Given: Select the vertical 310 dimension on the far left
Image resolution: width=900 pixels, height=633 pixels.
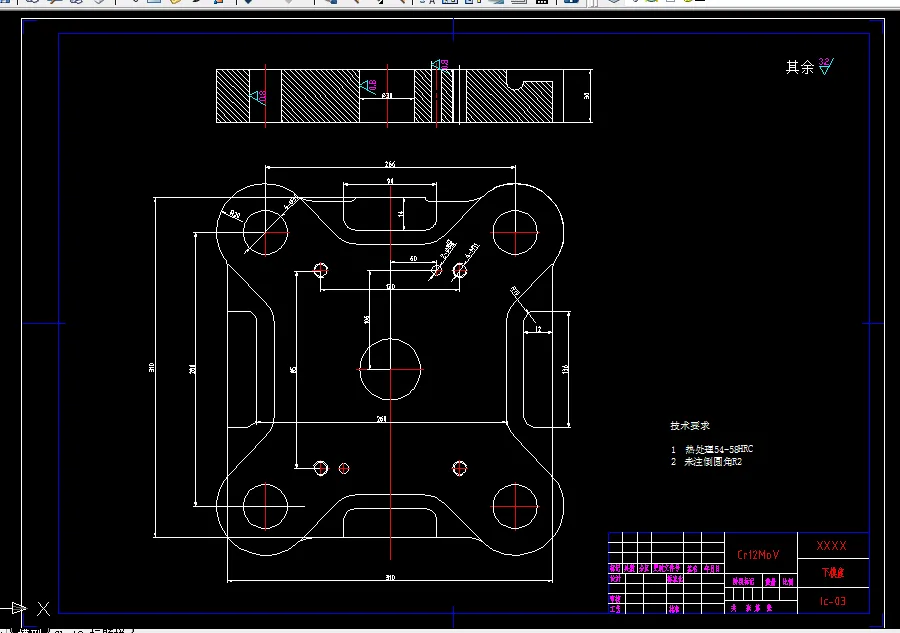Looking at the screenshot, I should (x=152, y=367).
